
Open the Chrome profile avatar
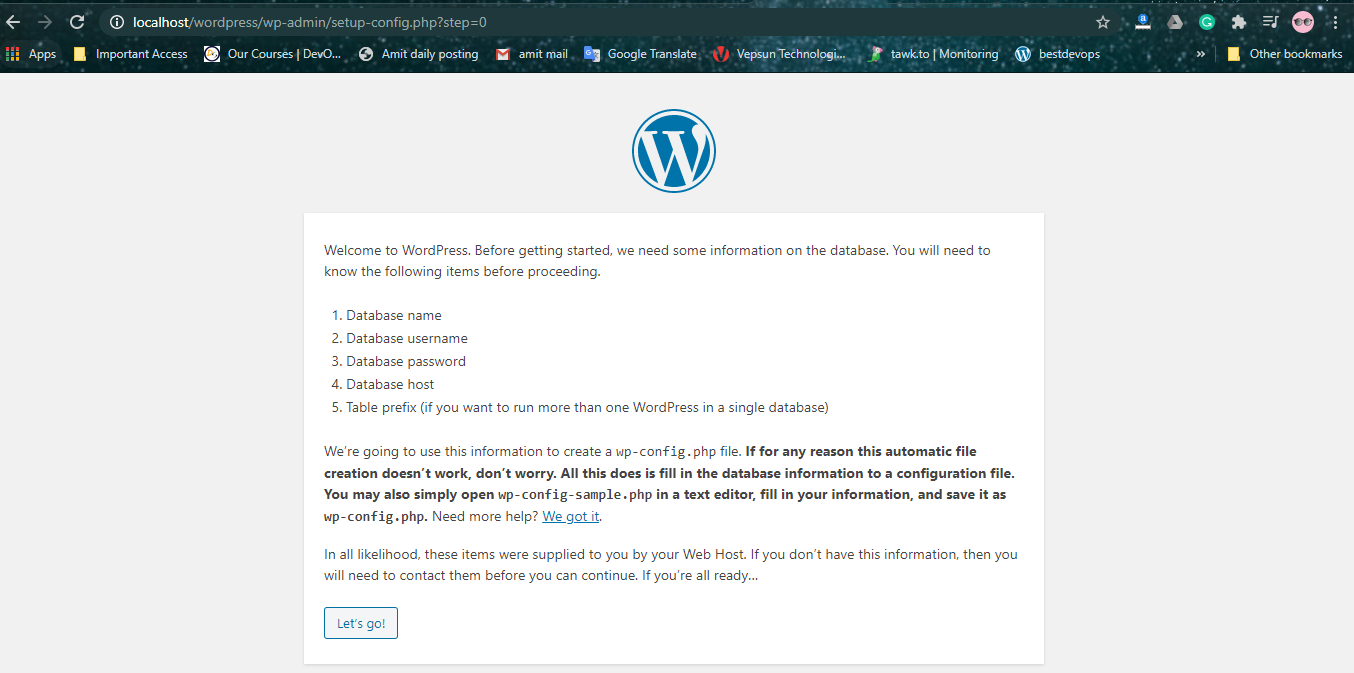(1302, 21)
